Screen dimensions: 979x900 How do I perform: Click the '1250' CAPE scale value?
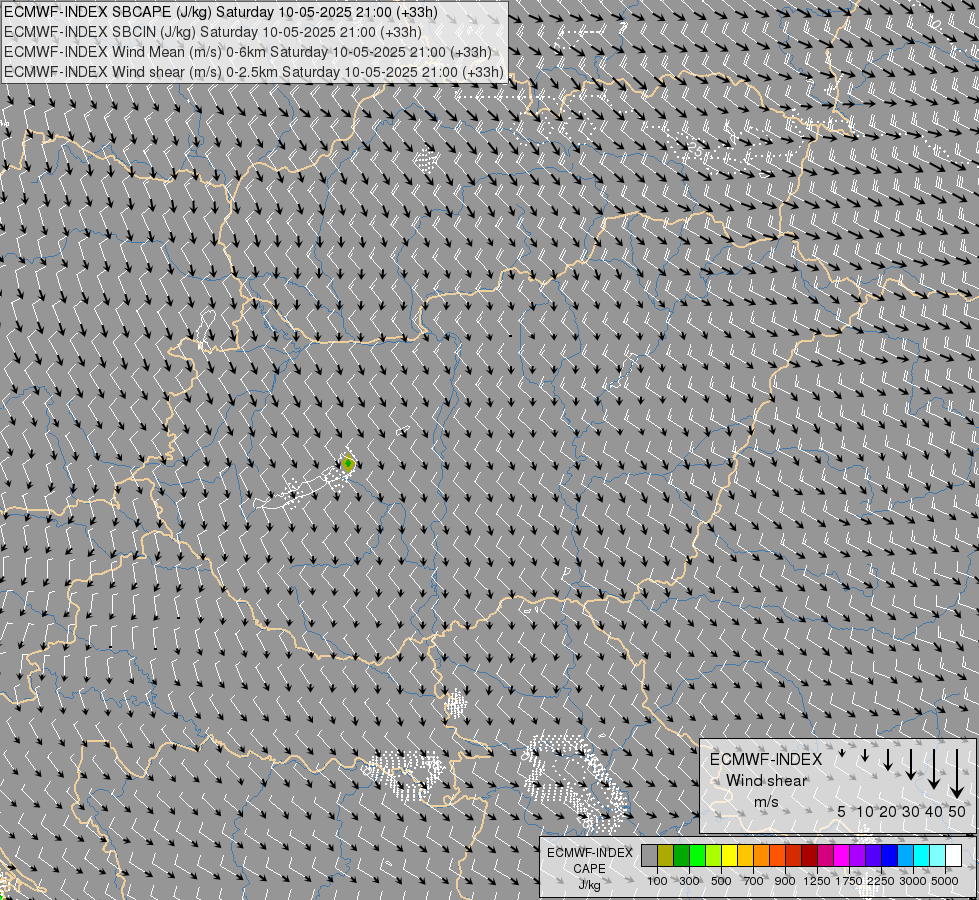point(817,881)
